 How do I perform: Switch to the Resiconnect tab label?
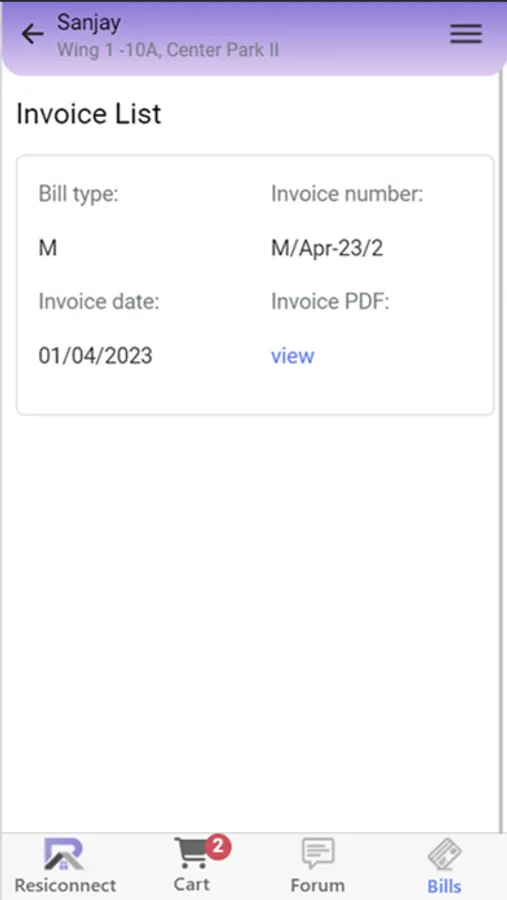65,885
